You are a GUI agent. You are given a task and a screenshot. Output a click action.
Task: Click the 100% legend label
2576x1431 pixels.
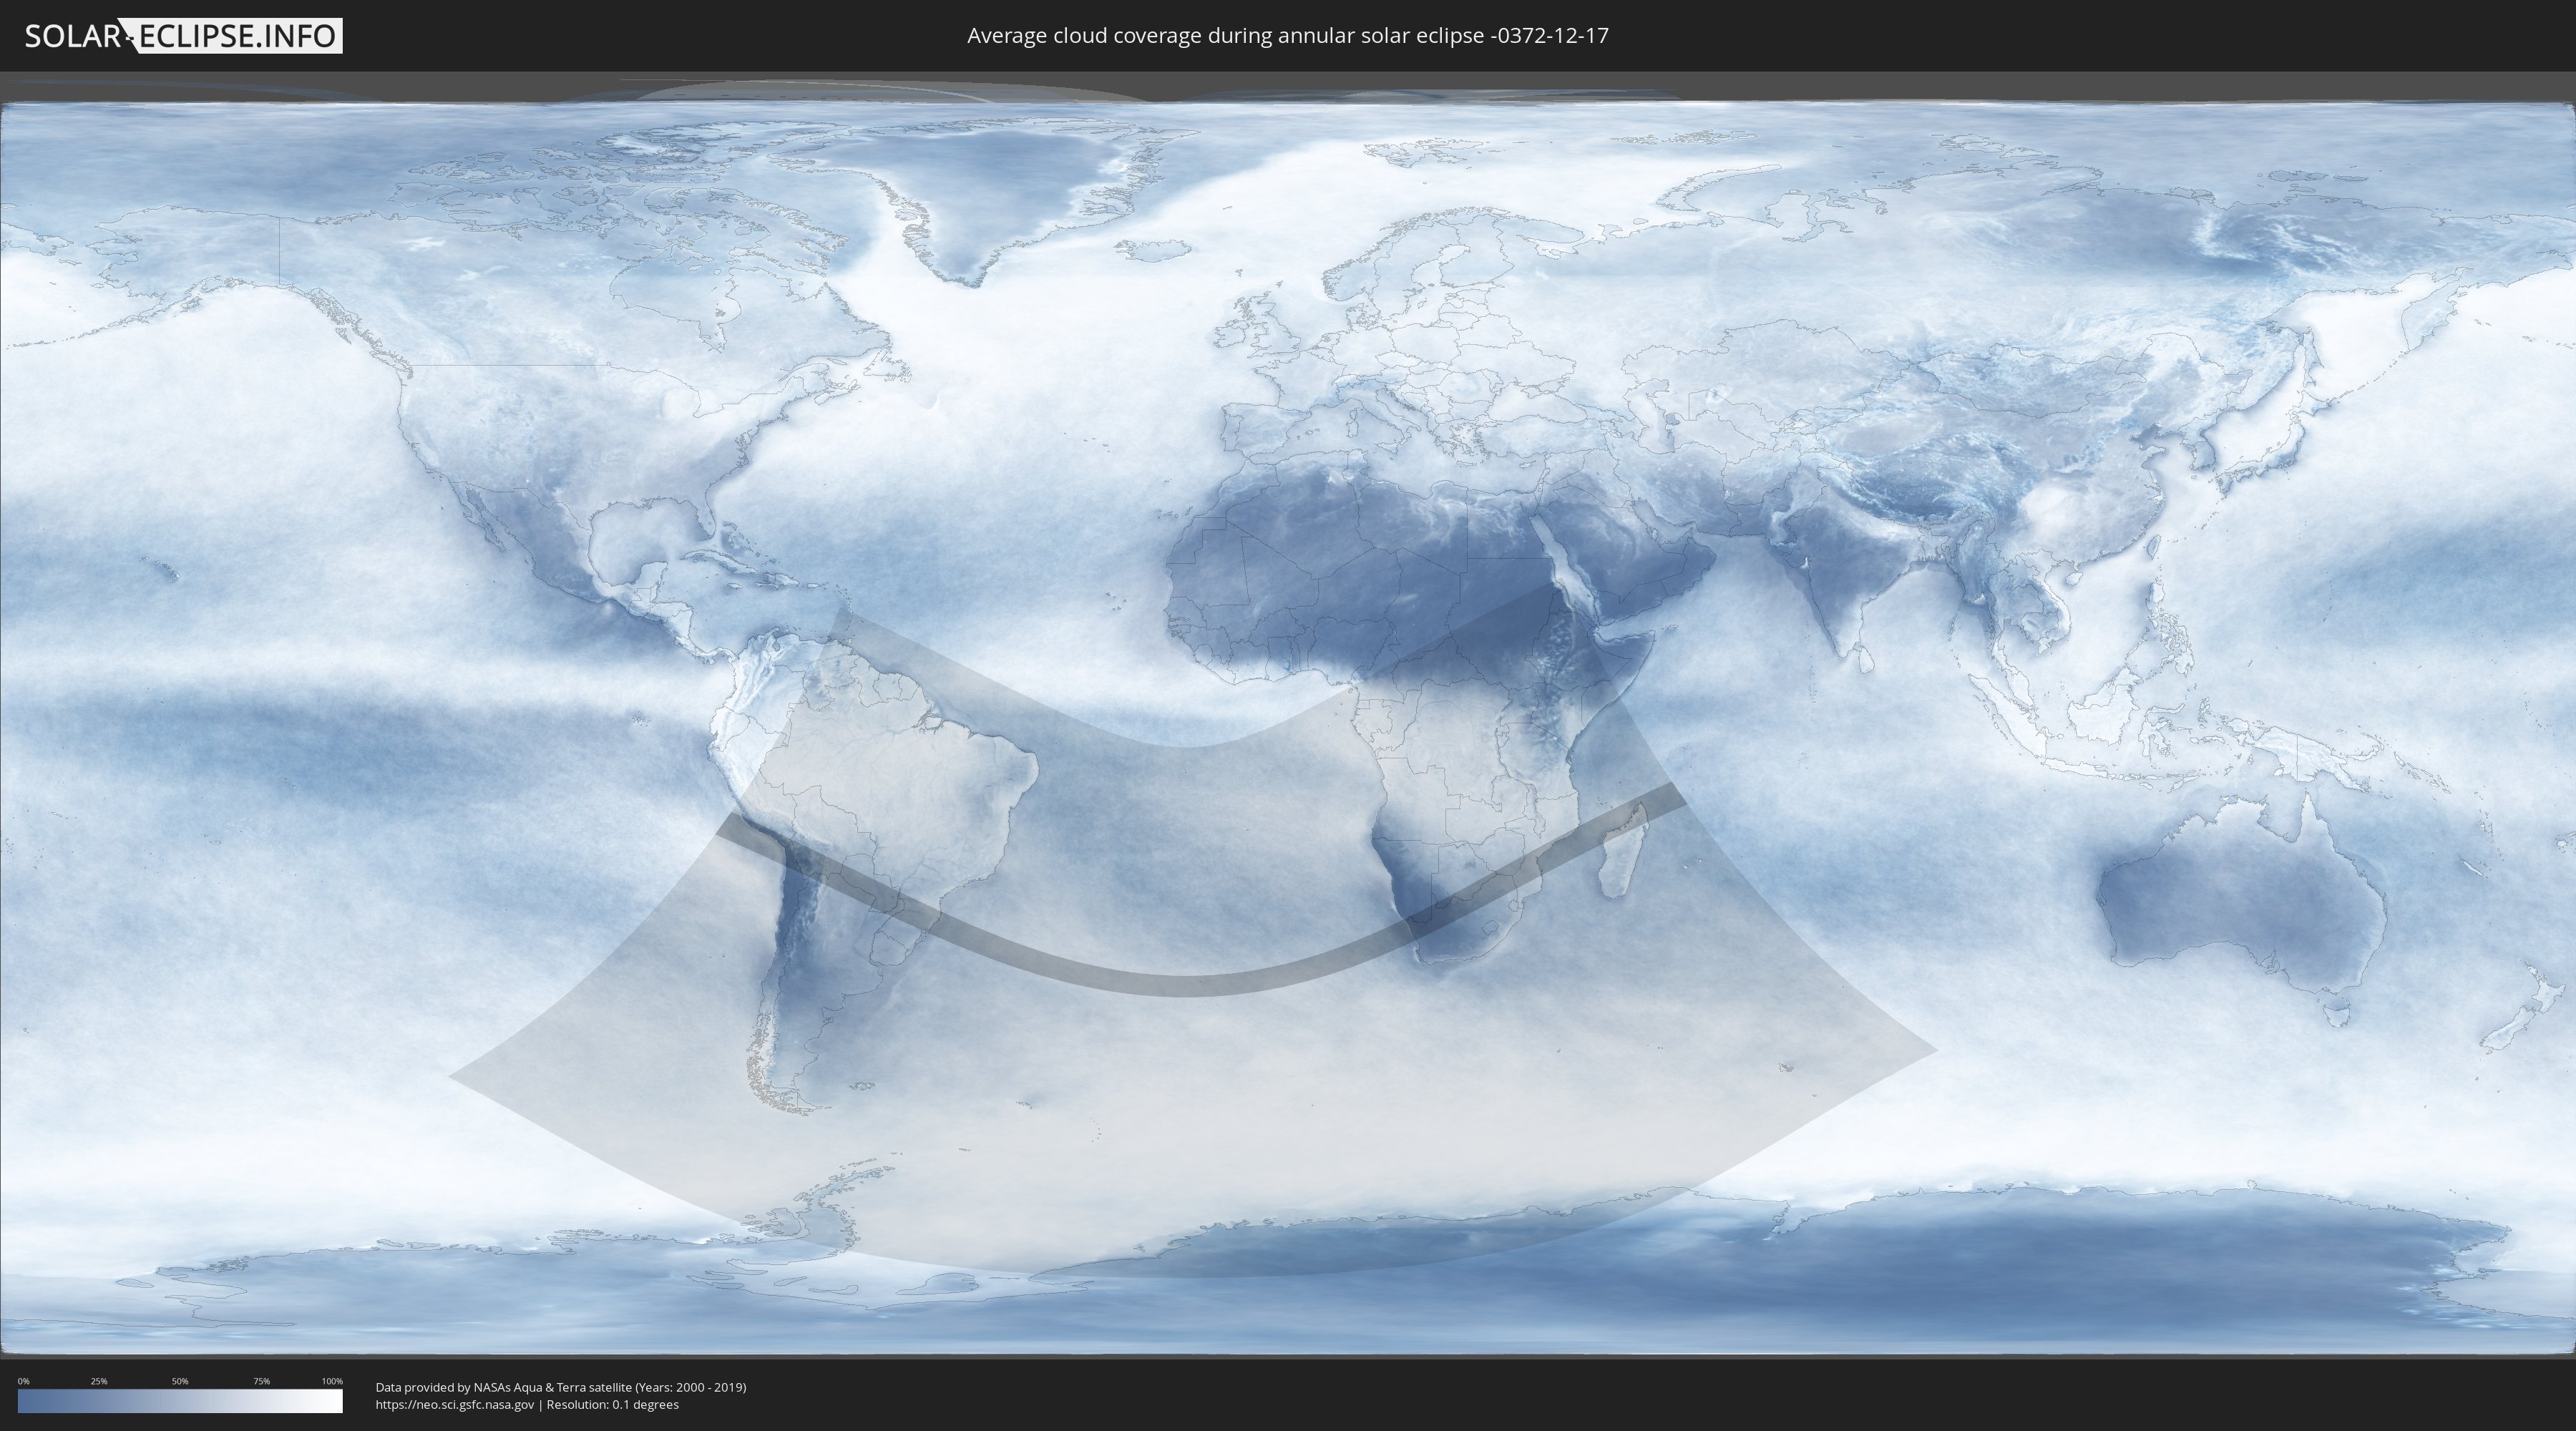coord(332,1381)
